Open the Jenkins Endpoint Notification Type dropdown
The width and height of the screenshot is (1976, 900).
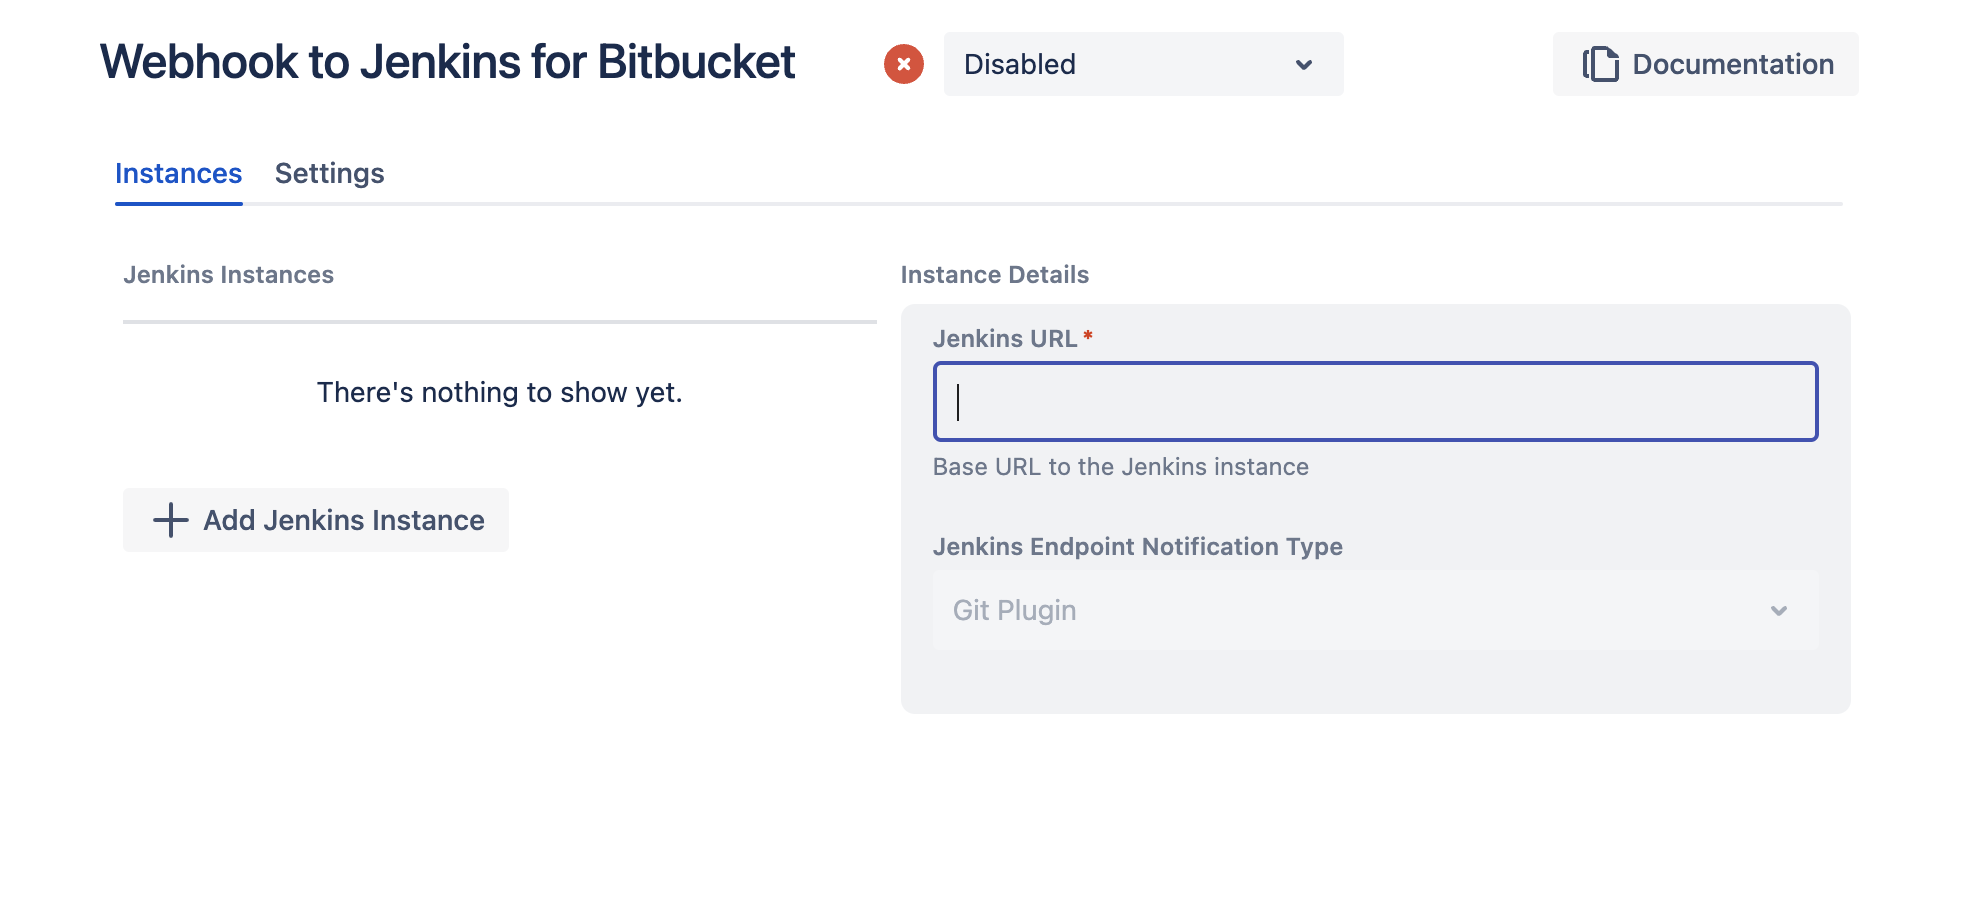coord(1375,610)
